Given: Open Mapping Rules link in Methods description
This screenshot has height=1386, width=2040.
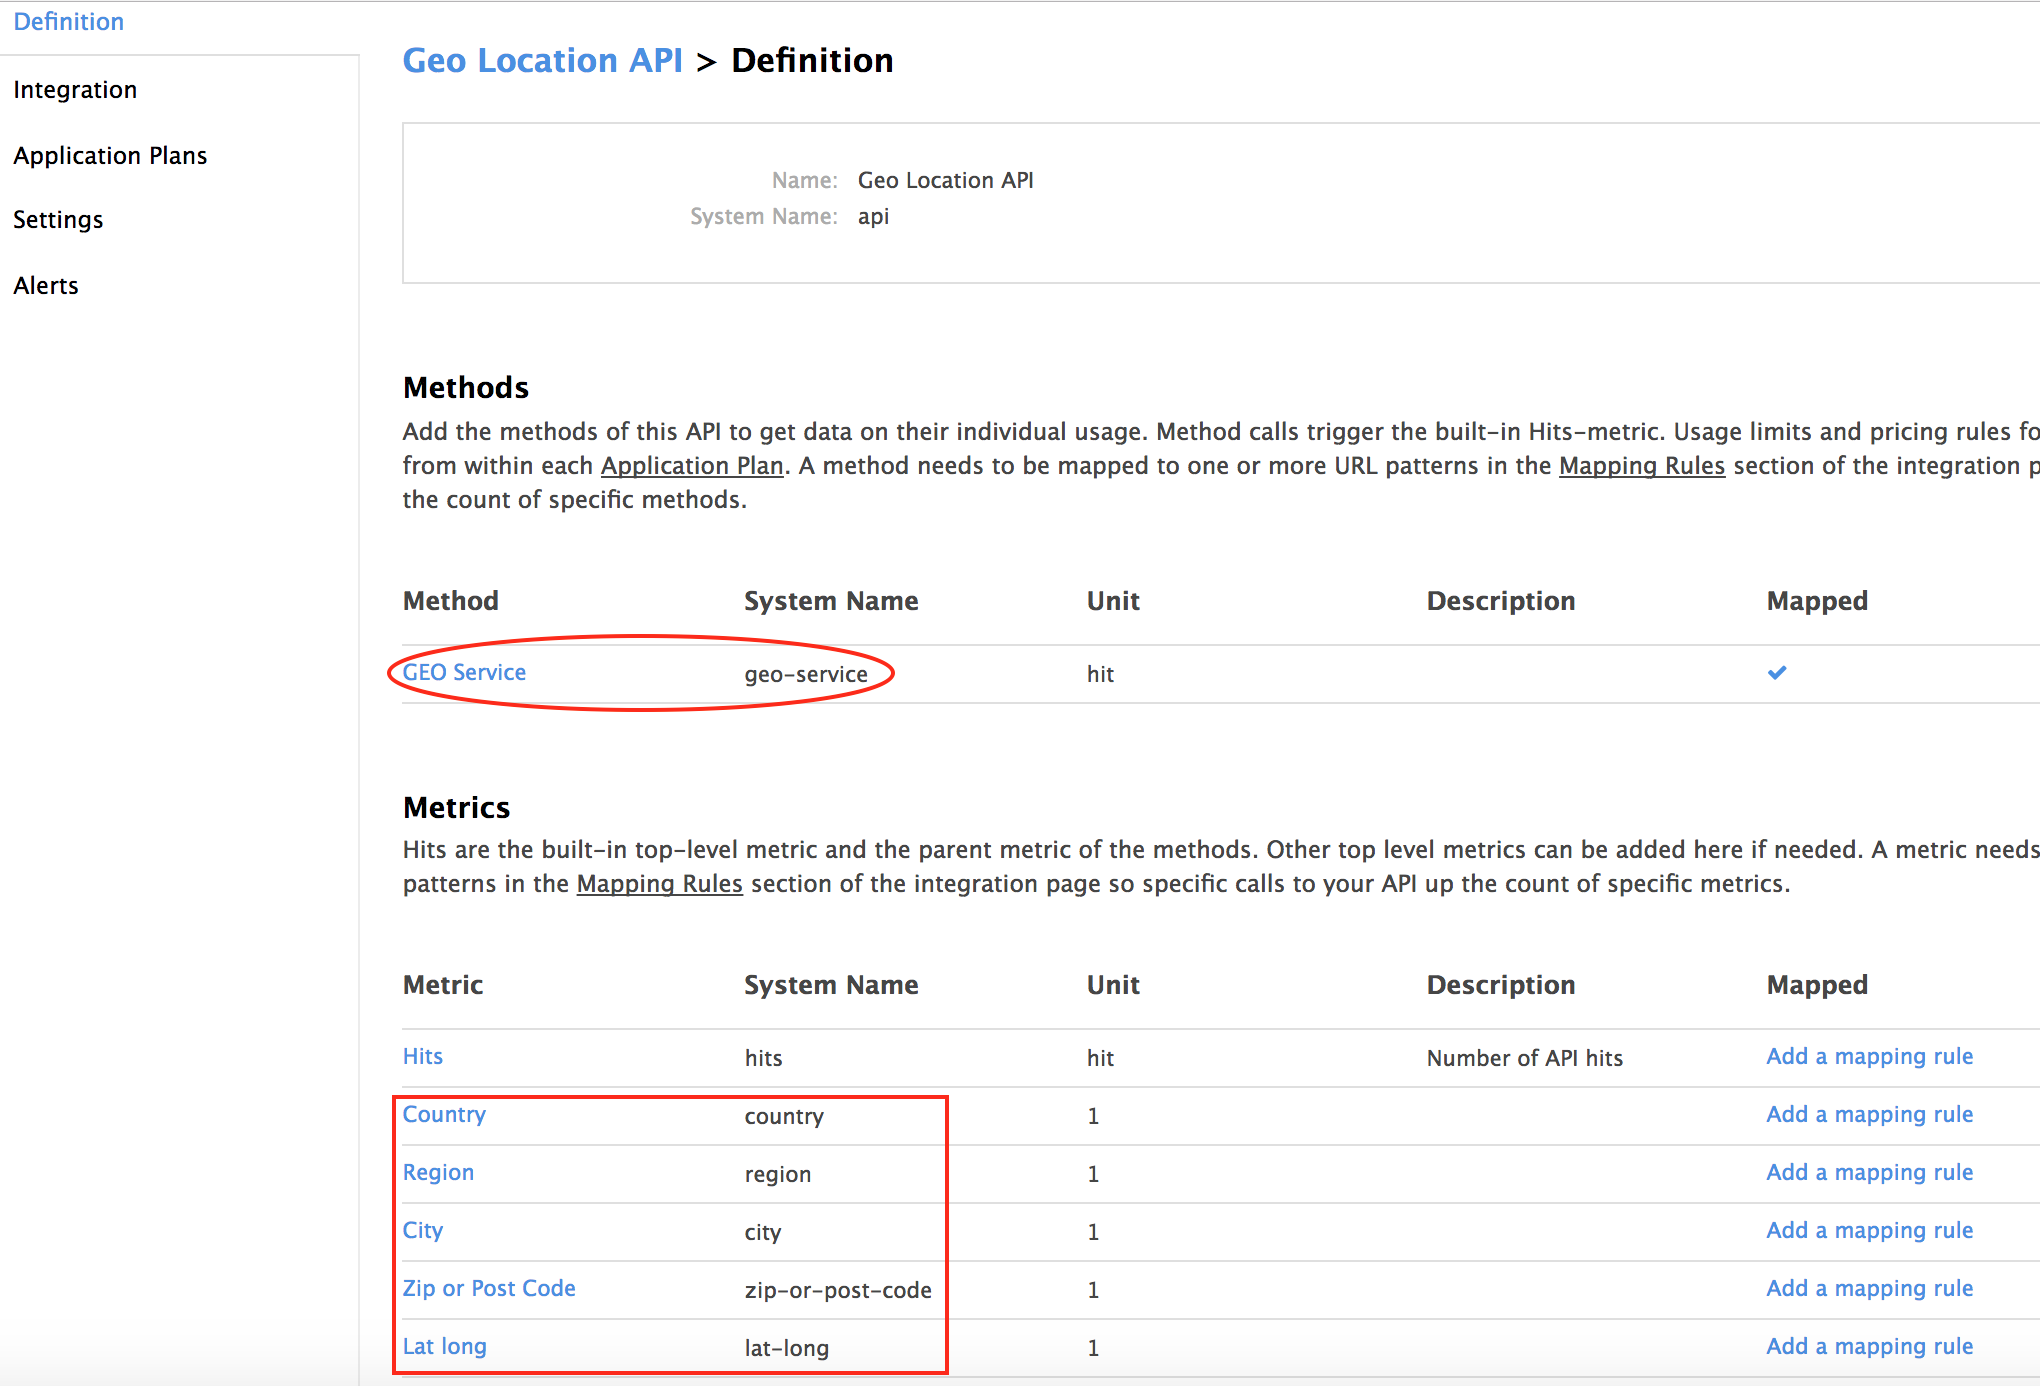Looking at the screenshot, I should tap(1641, 466).
